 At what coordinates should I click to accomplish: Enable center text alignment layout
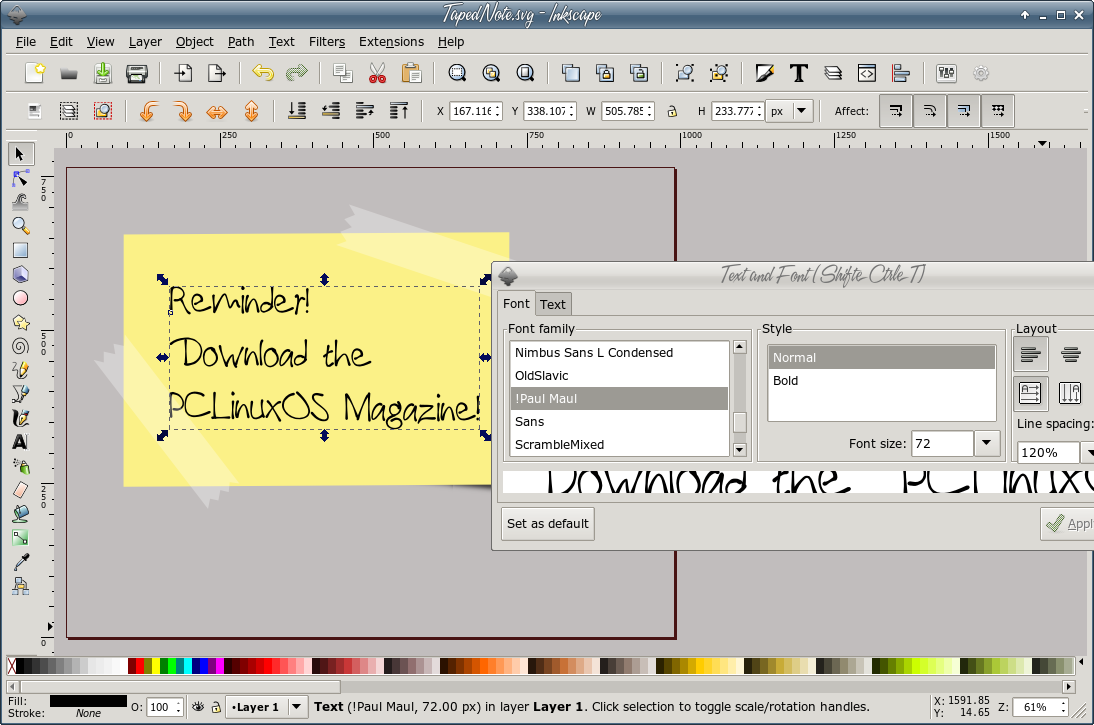(x=1070, y=354)
